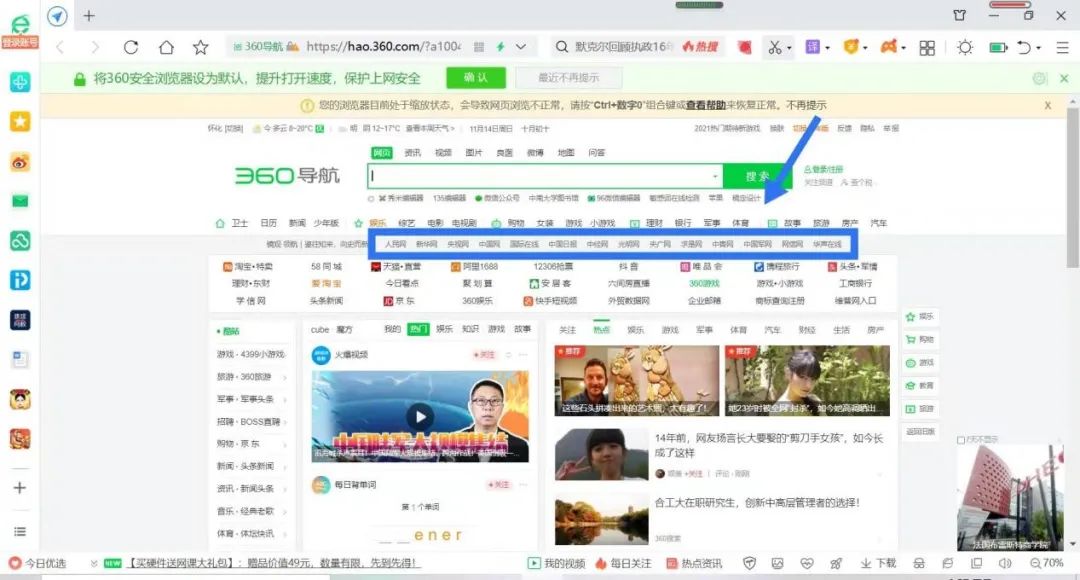Viewport: 1080px width, 580px height.
Task: Click the brightness sun icon in toolbar
Action: [965, 48]
